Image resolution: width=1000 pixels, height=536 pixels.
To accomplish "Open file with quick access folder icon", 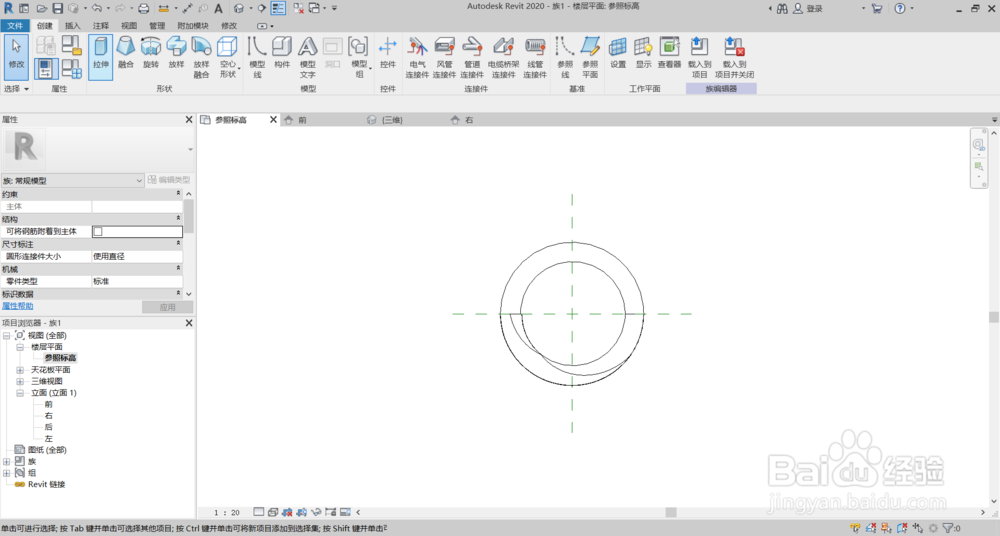I will (41, 8).
